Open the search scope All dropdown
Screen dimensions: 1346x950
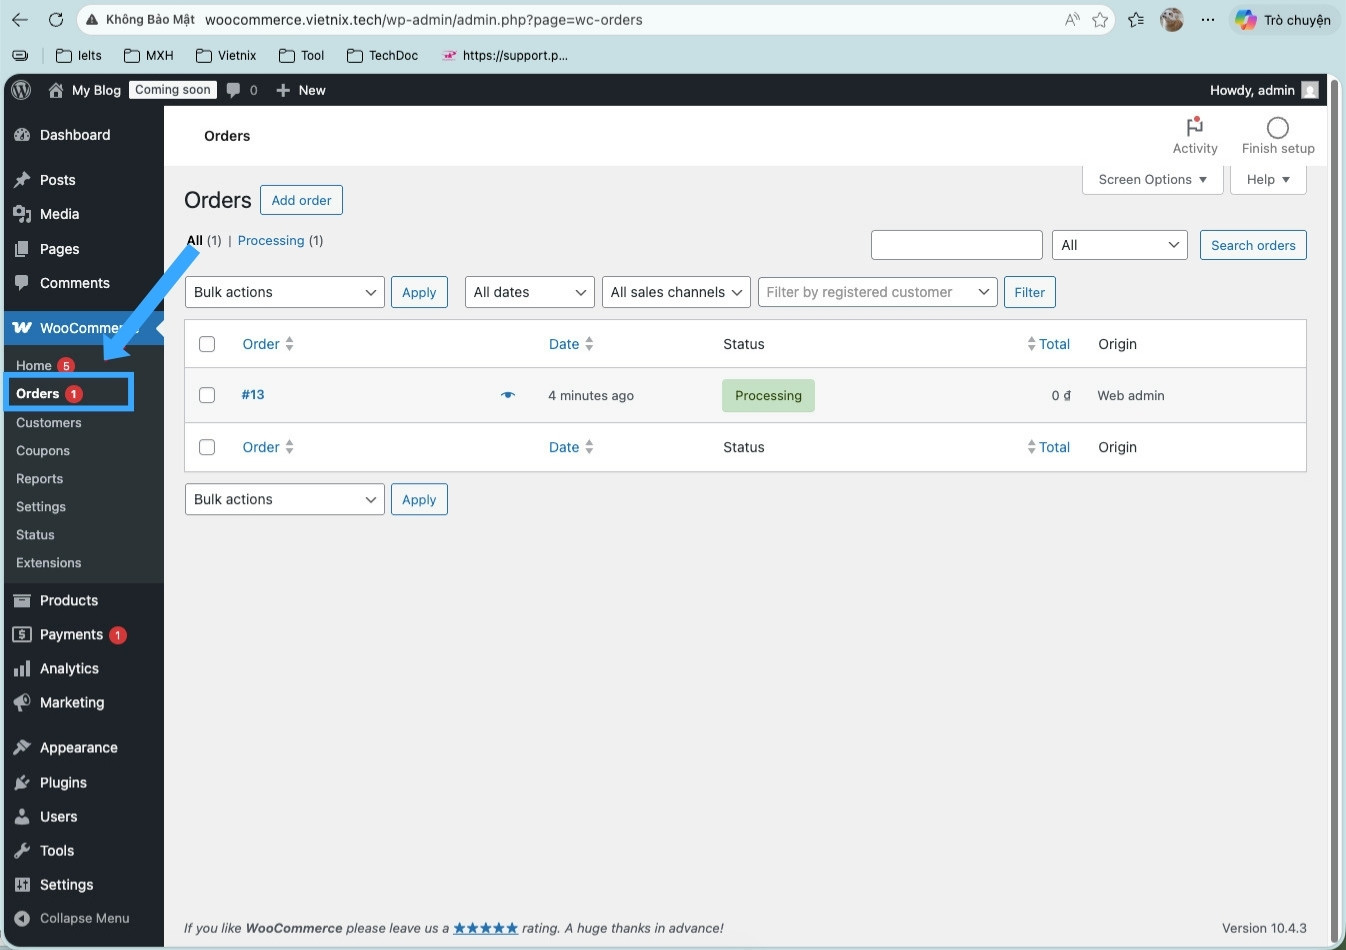tap(1120, 245)
